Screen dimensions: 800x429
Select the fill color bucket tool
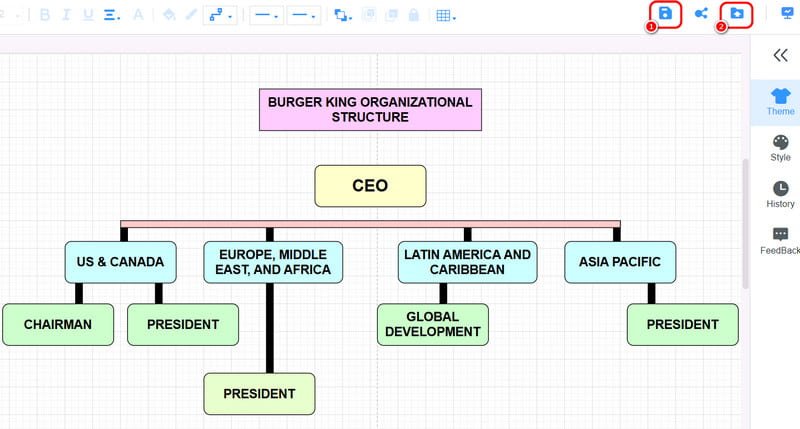[x=169, y=15]
